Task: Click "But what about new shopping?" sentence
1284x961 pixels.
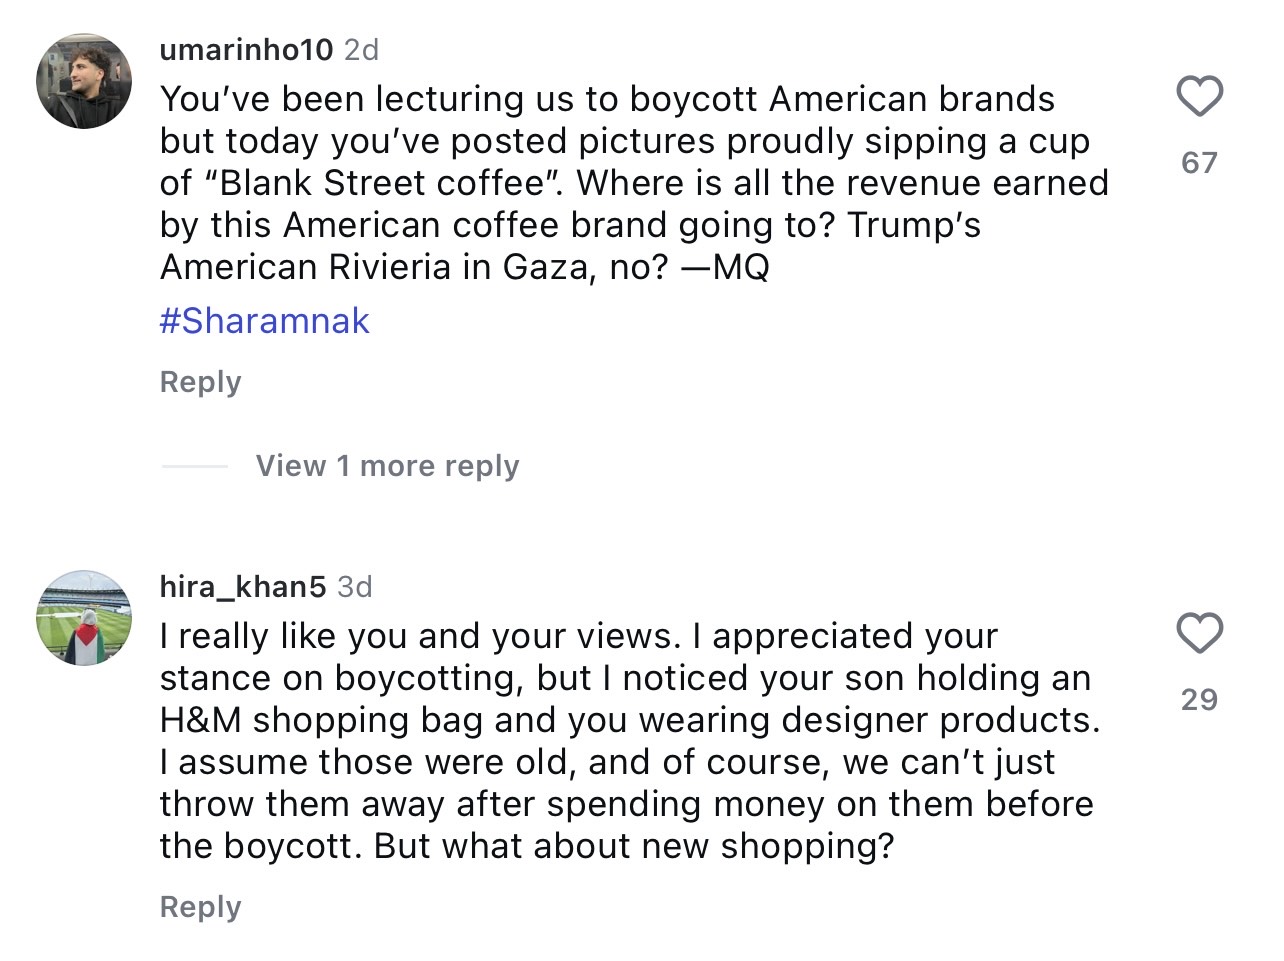Action: click(633, 847)
